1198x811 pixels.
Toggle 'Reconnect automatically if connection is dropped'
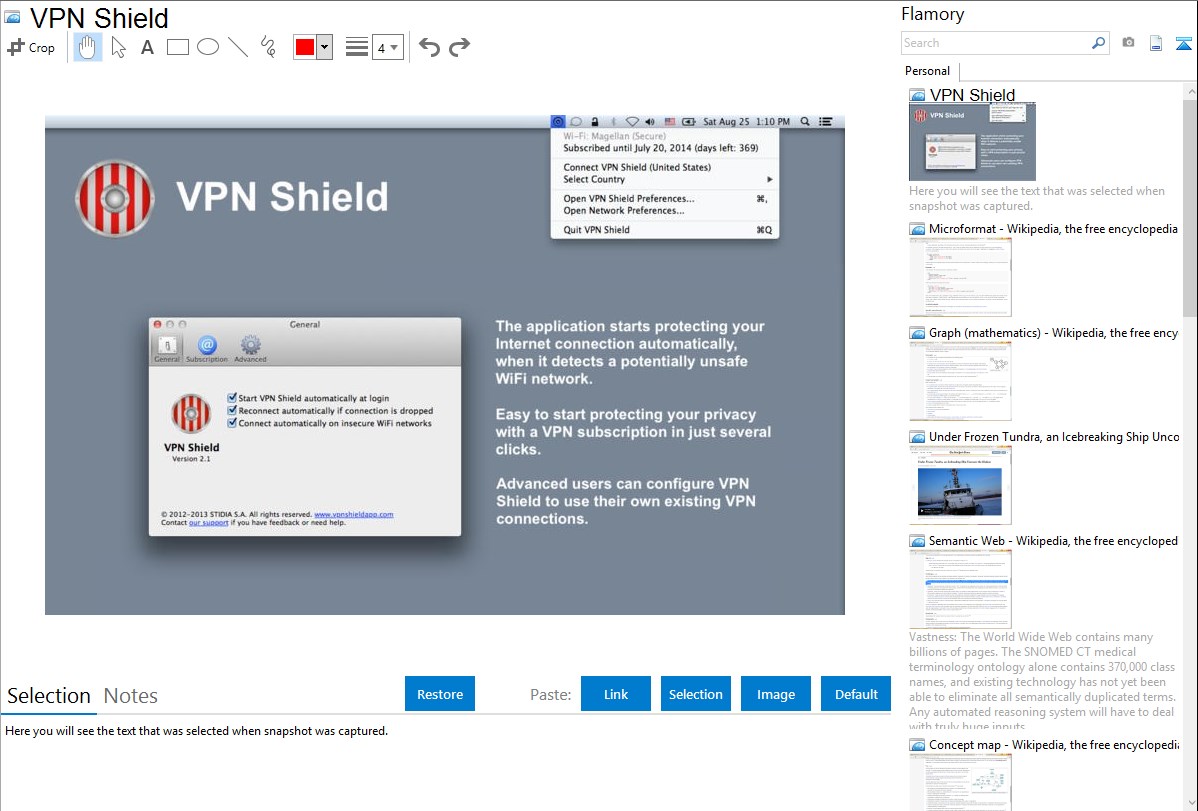tap(232, 410)
